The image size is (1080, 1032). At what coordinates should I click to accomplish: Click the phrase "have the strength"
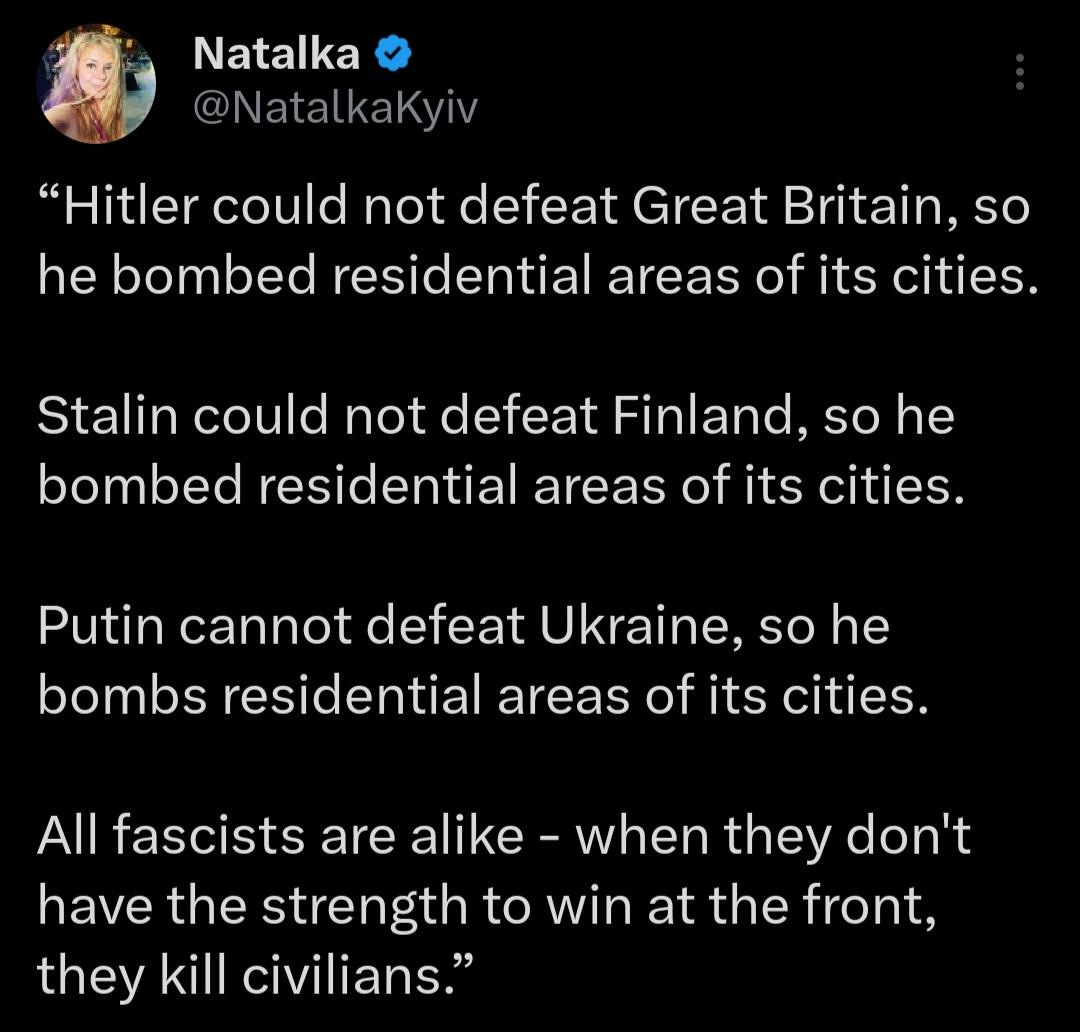[250, 906]
